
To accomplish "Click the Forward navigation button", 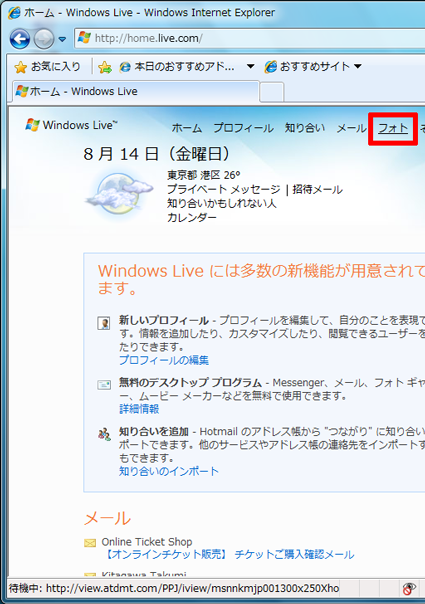I will [44, 39].
